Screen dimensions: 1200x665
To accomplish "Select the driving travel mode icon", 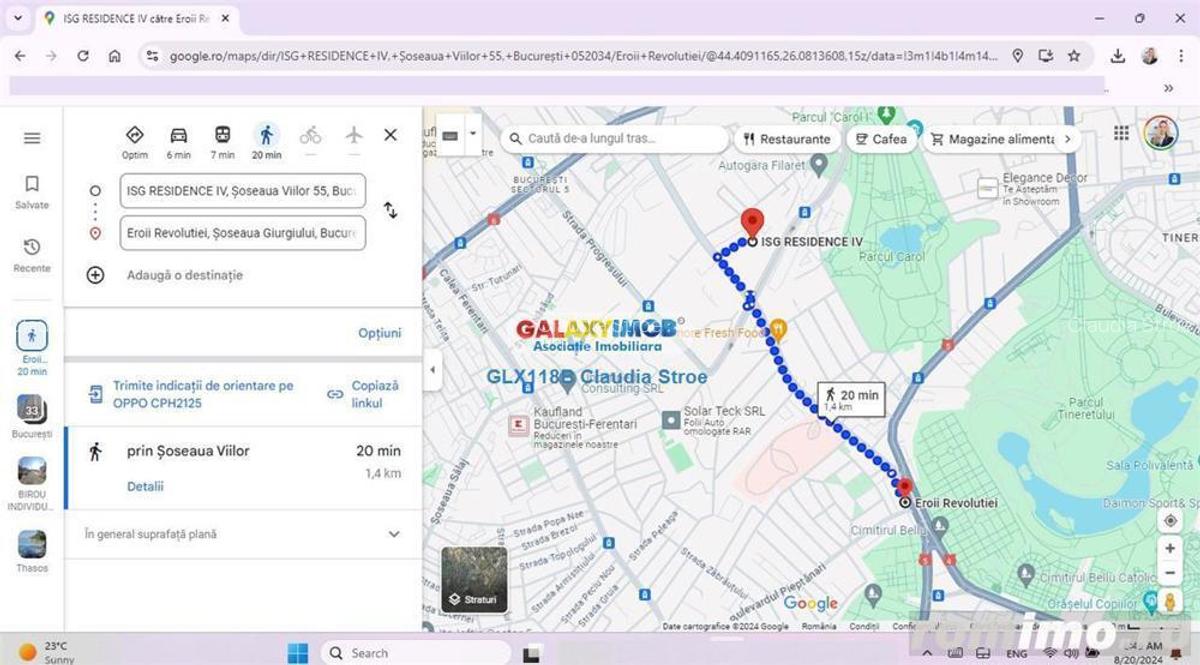I will point(178,136).
